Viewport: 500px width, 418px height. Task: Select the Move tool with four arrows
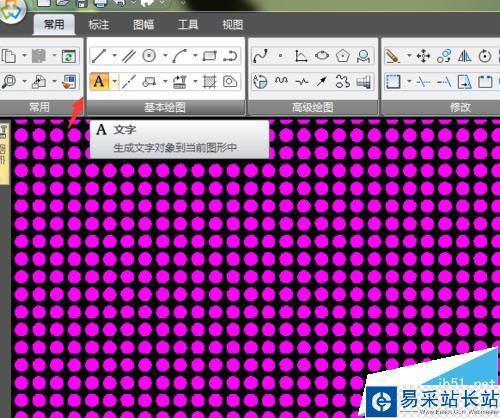pyautogui.click(x=423, y=56)
